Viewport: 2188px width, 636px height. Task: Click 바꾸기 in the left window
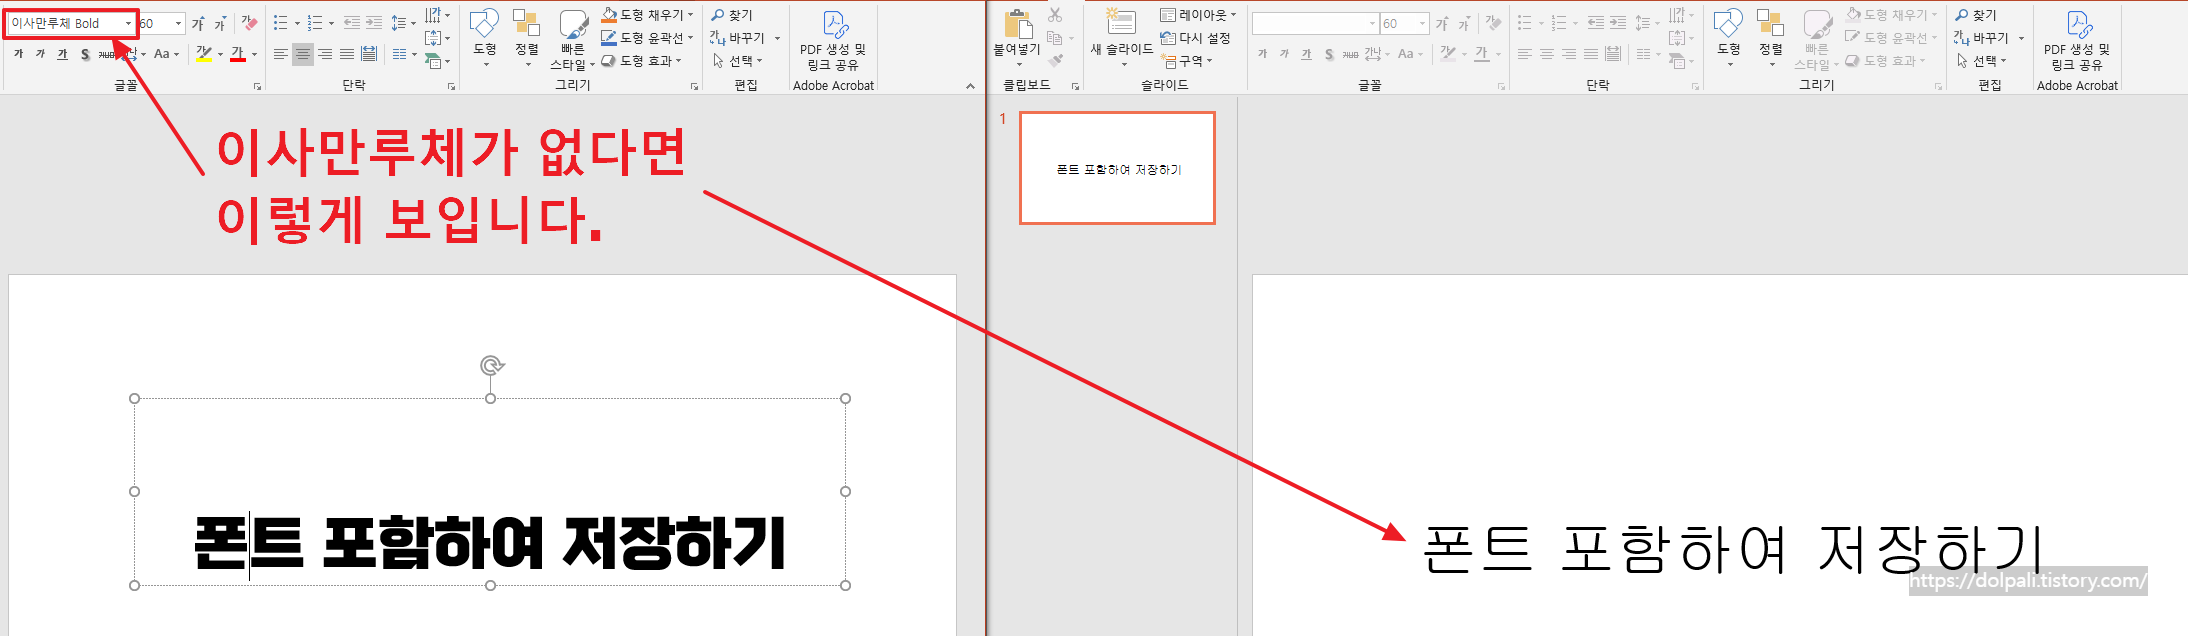[738, 38]
